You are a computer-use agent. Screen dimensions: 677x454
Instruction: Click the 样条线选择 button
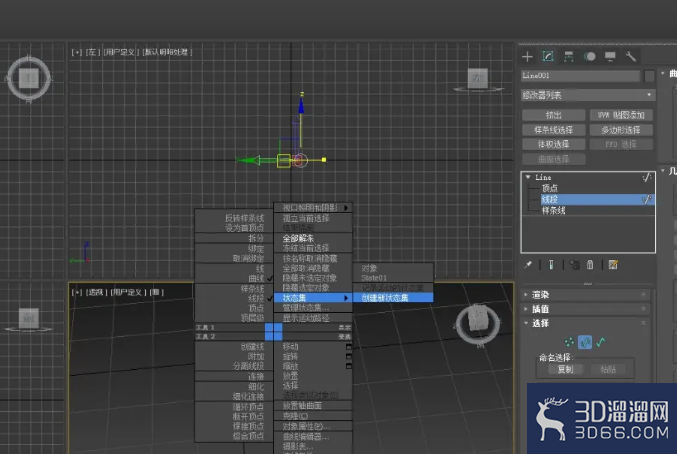pos(554,130)
